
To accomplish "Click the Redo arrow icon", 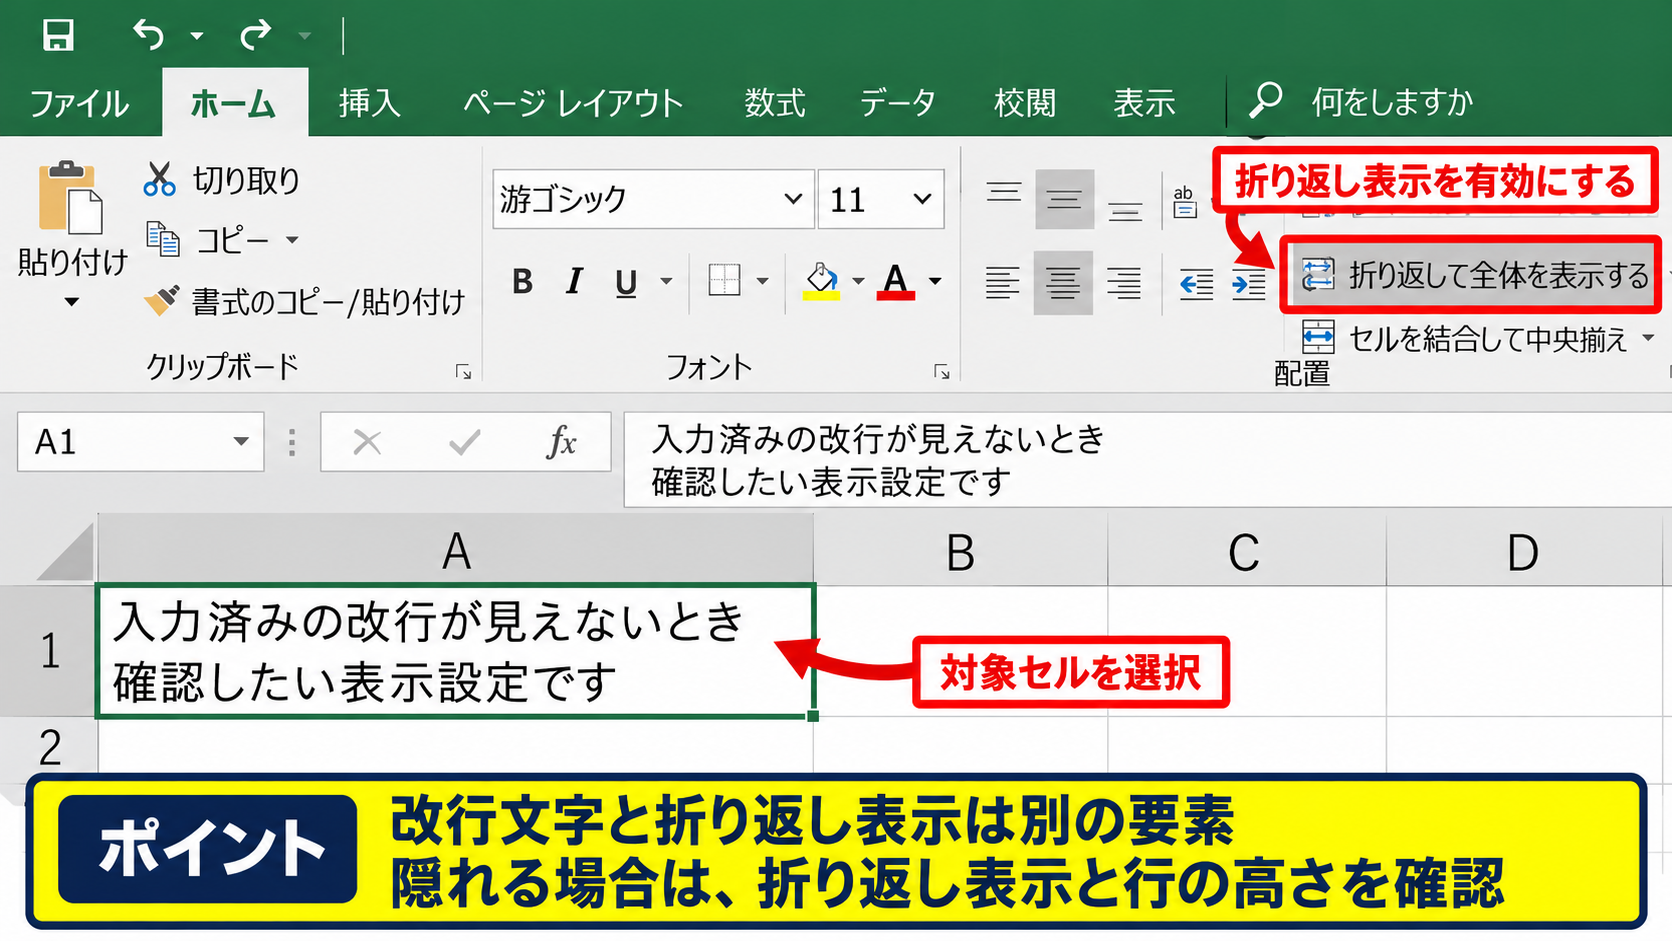I will (x=255, y=35).
